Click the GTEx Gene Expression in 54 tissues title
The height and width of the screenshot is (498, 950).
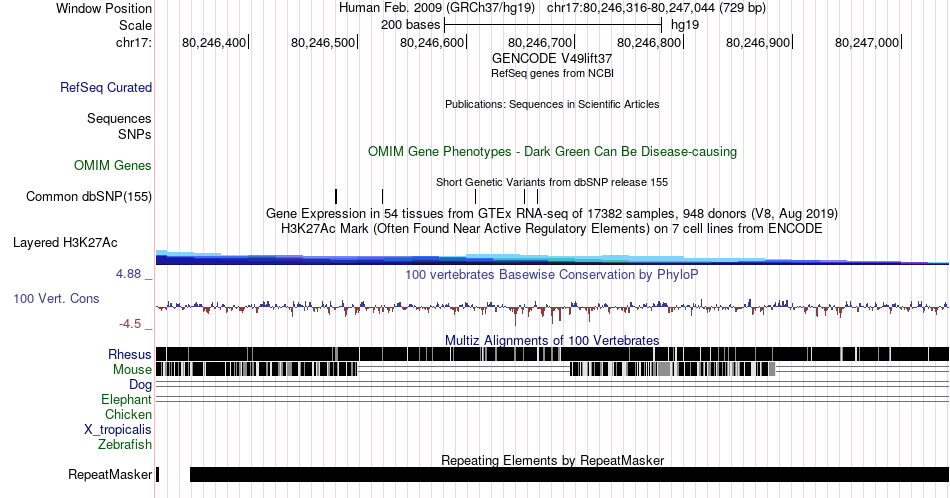click(x=552, y=213)
